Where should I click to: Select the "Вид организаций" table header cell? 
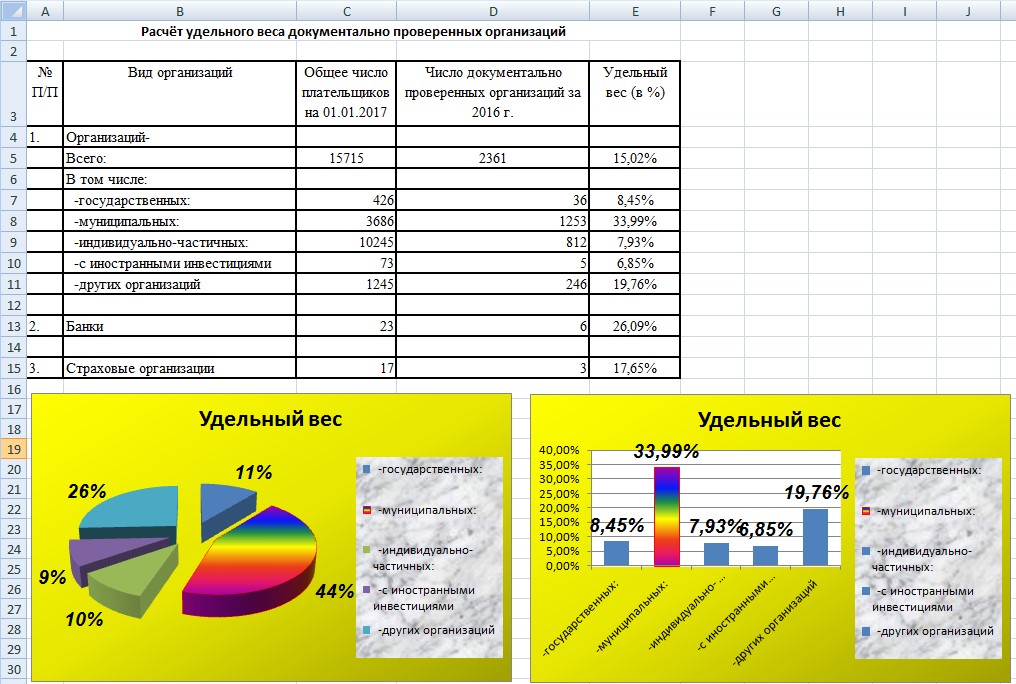179,93
